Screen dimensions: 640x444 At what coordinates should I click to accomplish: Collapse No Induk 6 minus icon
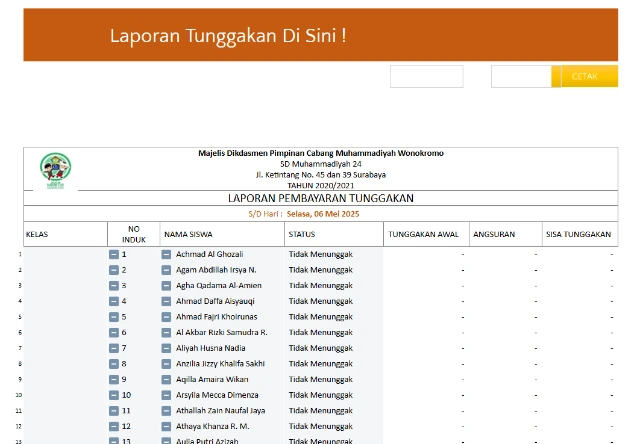(x=114, y=333)
